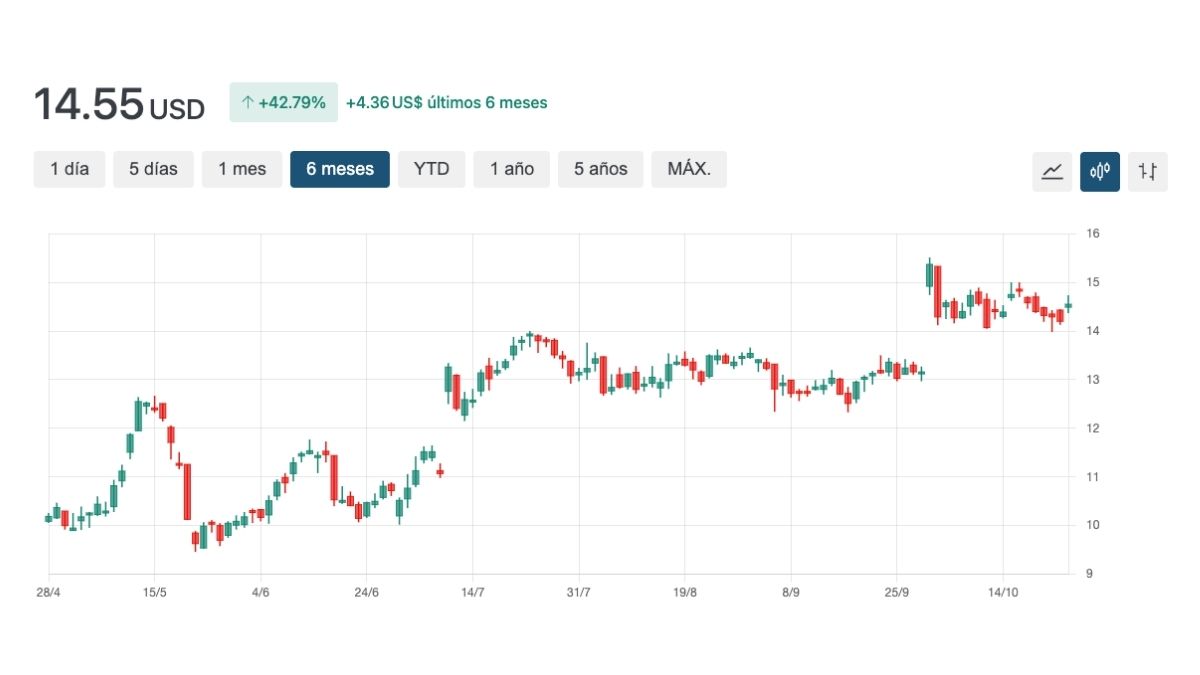Click the 14/7 date label on the axis

[x=473, y=592]
